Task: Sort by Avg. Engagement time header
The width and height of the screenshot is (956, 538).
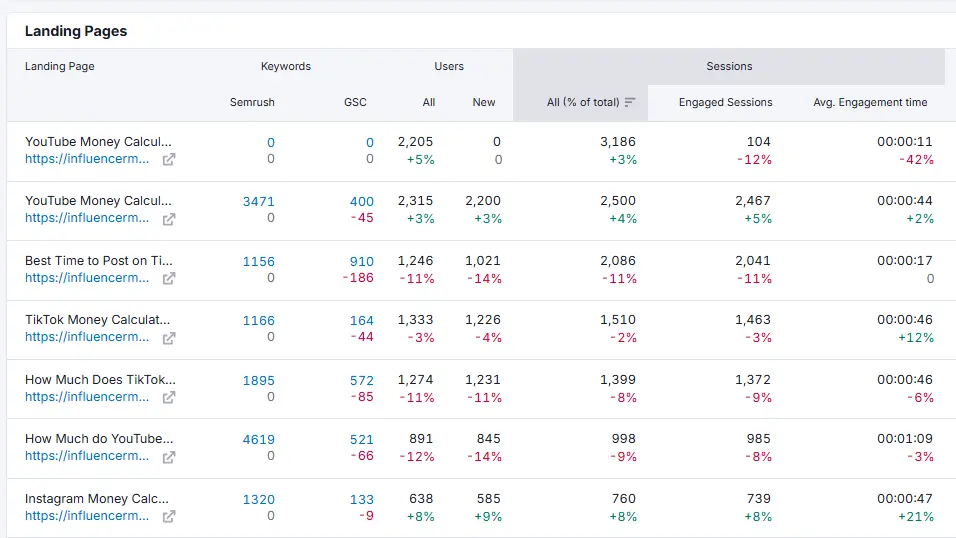Action: tap(870, 102)
